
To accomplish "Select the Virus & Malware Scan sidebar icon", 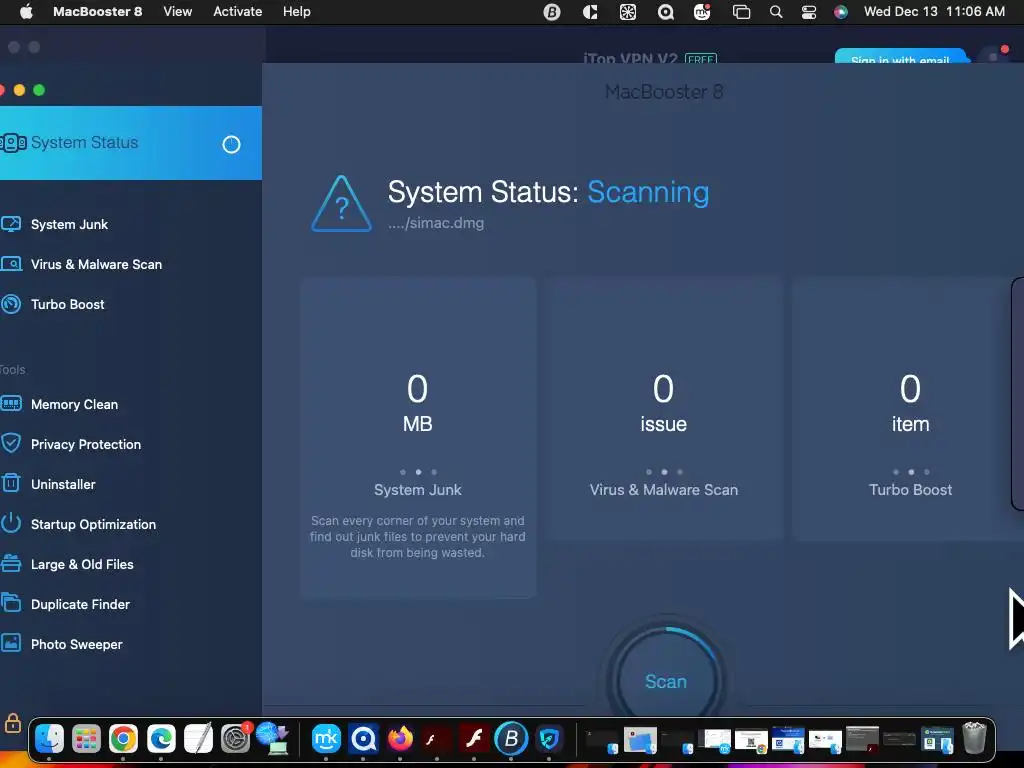I will coord(10,264).
